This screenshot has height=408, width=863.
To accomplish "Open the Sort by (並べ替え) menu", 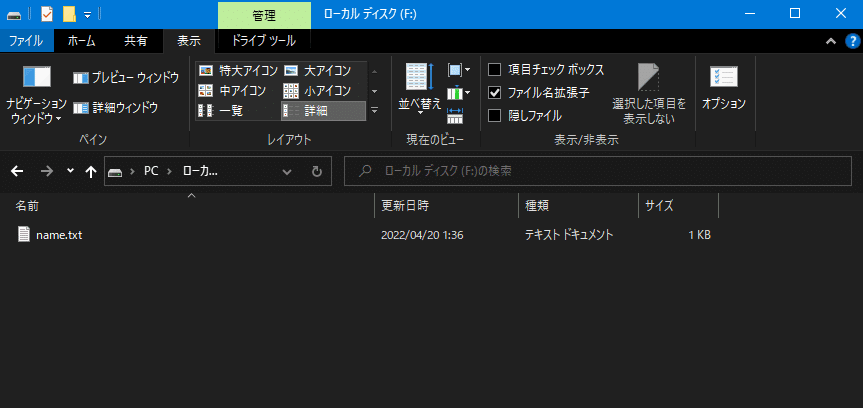I will pos(420,90).
